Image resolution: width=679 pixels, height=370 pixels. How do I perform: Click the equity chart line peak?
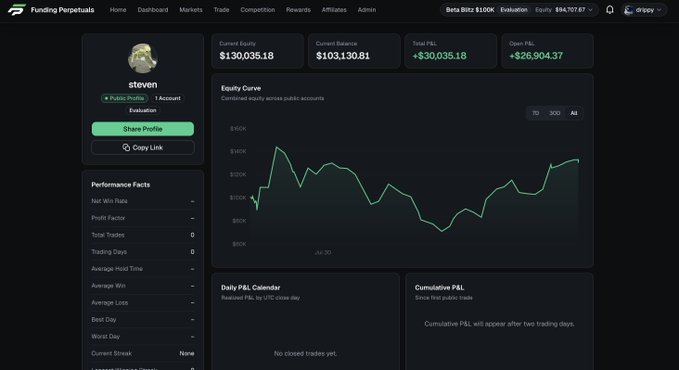pyautogui.click(x=276, y=147)
